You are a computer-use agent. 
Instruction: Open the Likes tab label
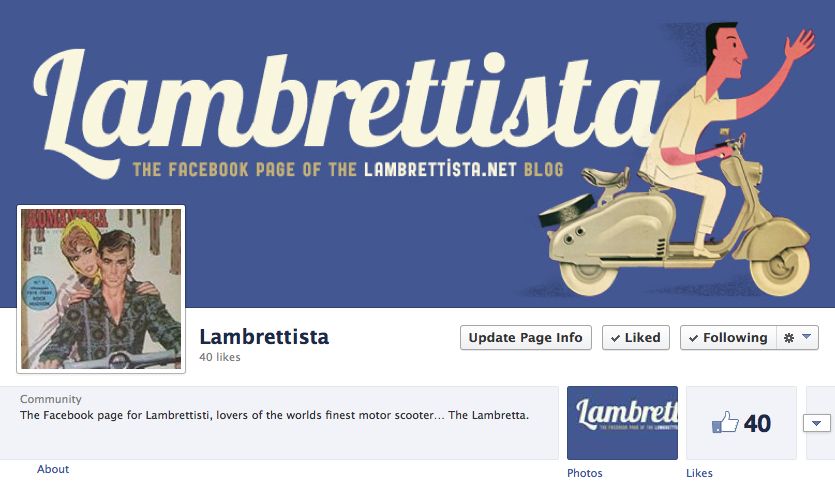pyautogui.click(x=699, y=473)
